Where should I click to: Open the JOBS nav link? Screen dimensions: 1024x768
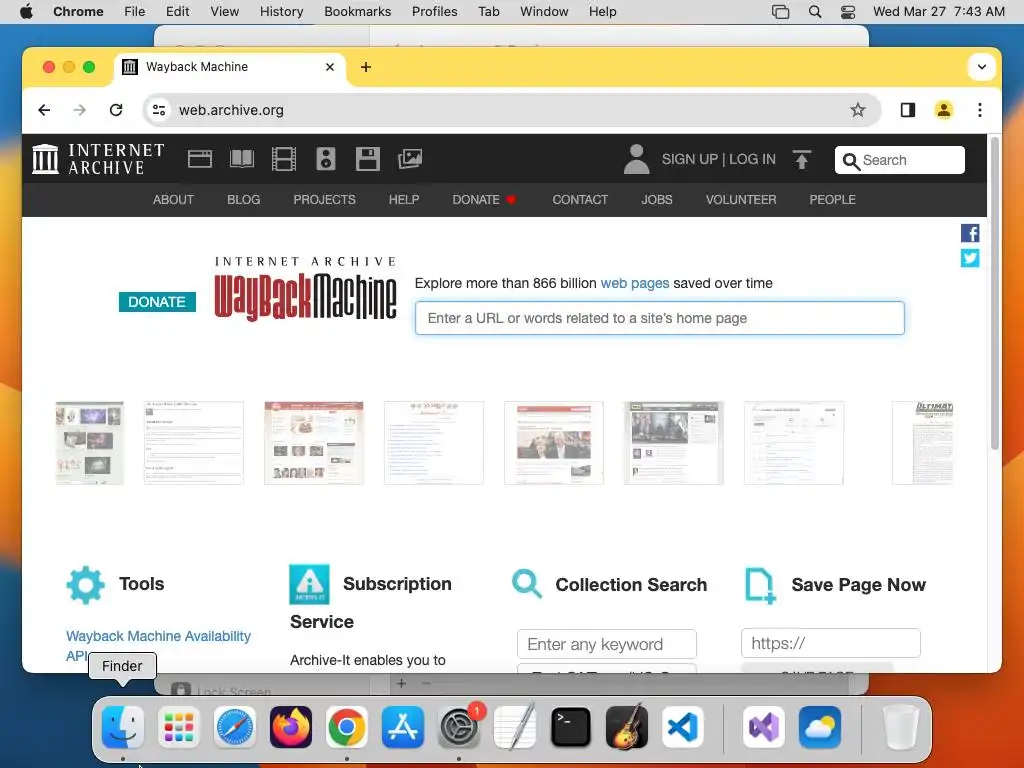coord(656,199)
